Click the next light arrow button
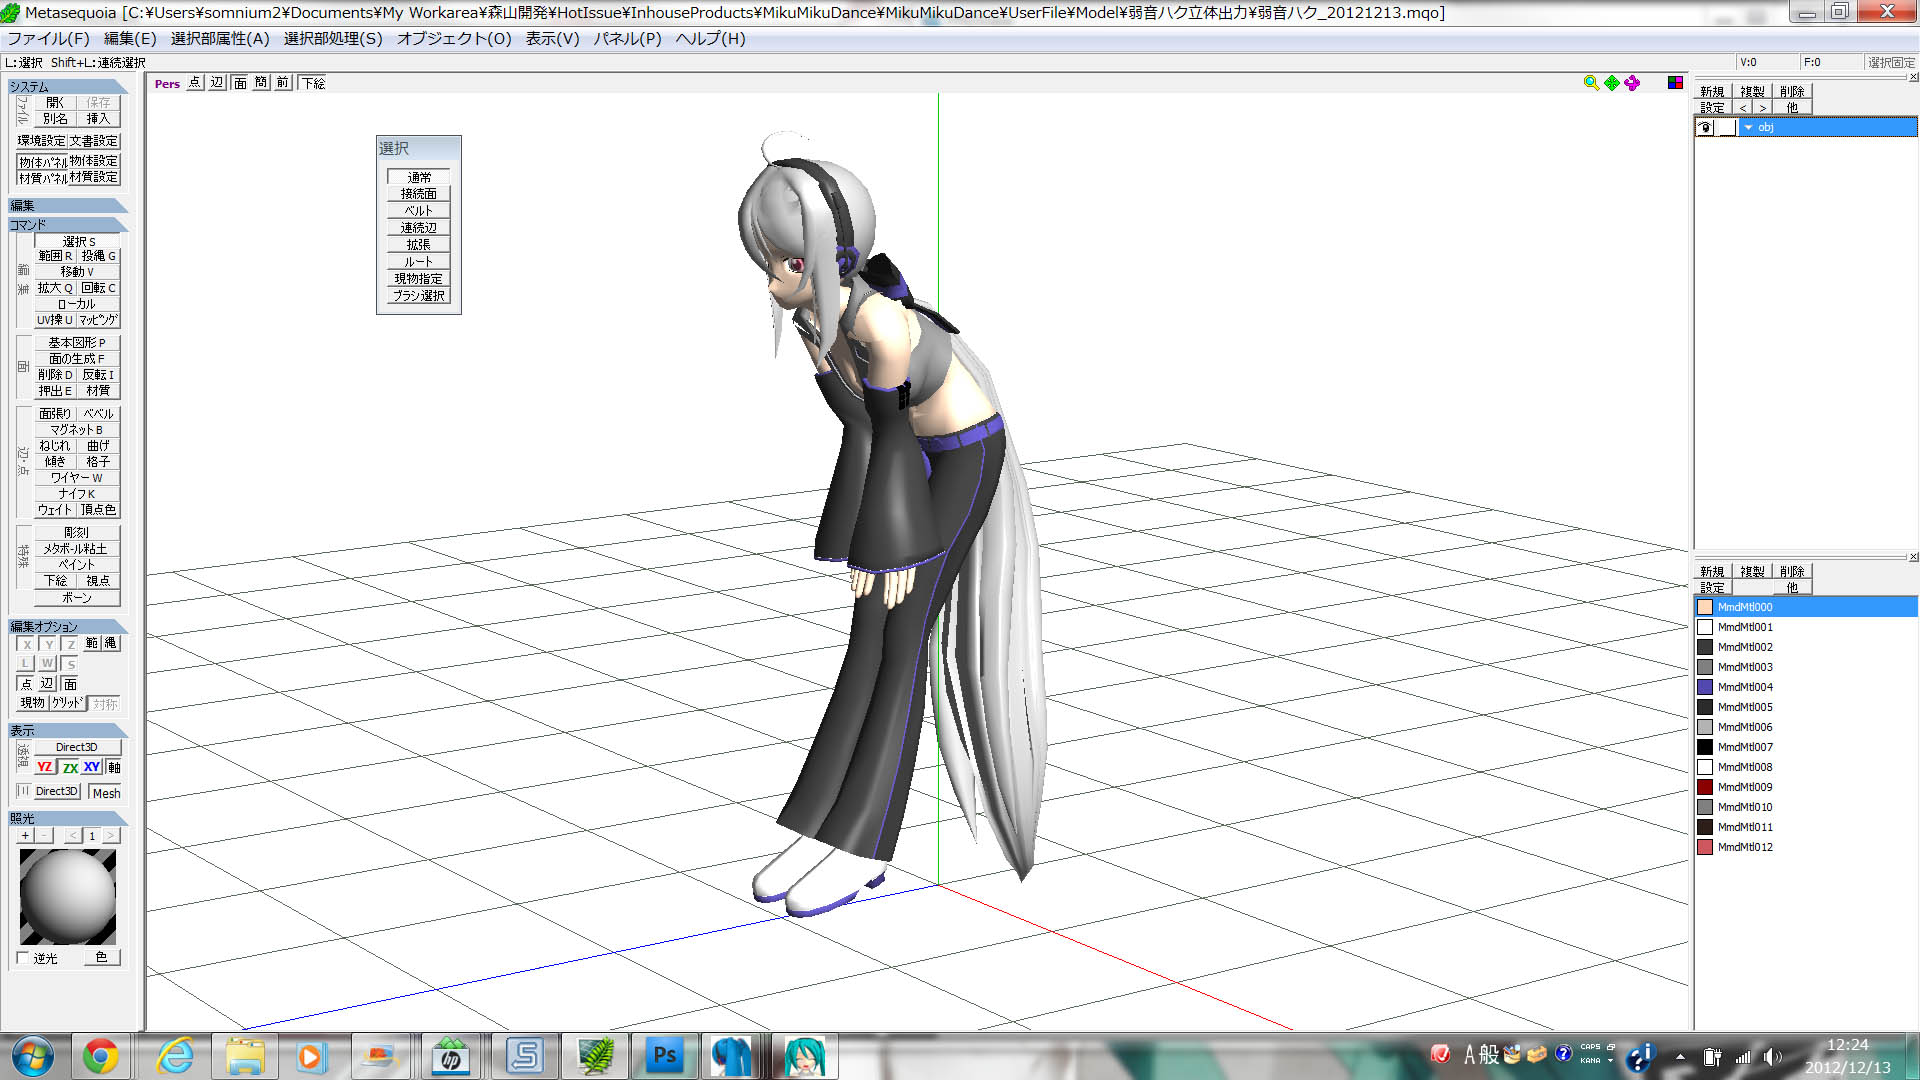This screenshot has height=1080, width=1920. point(111,836)
